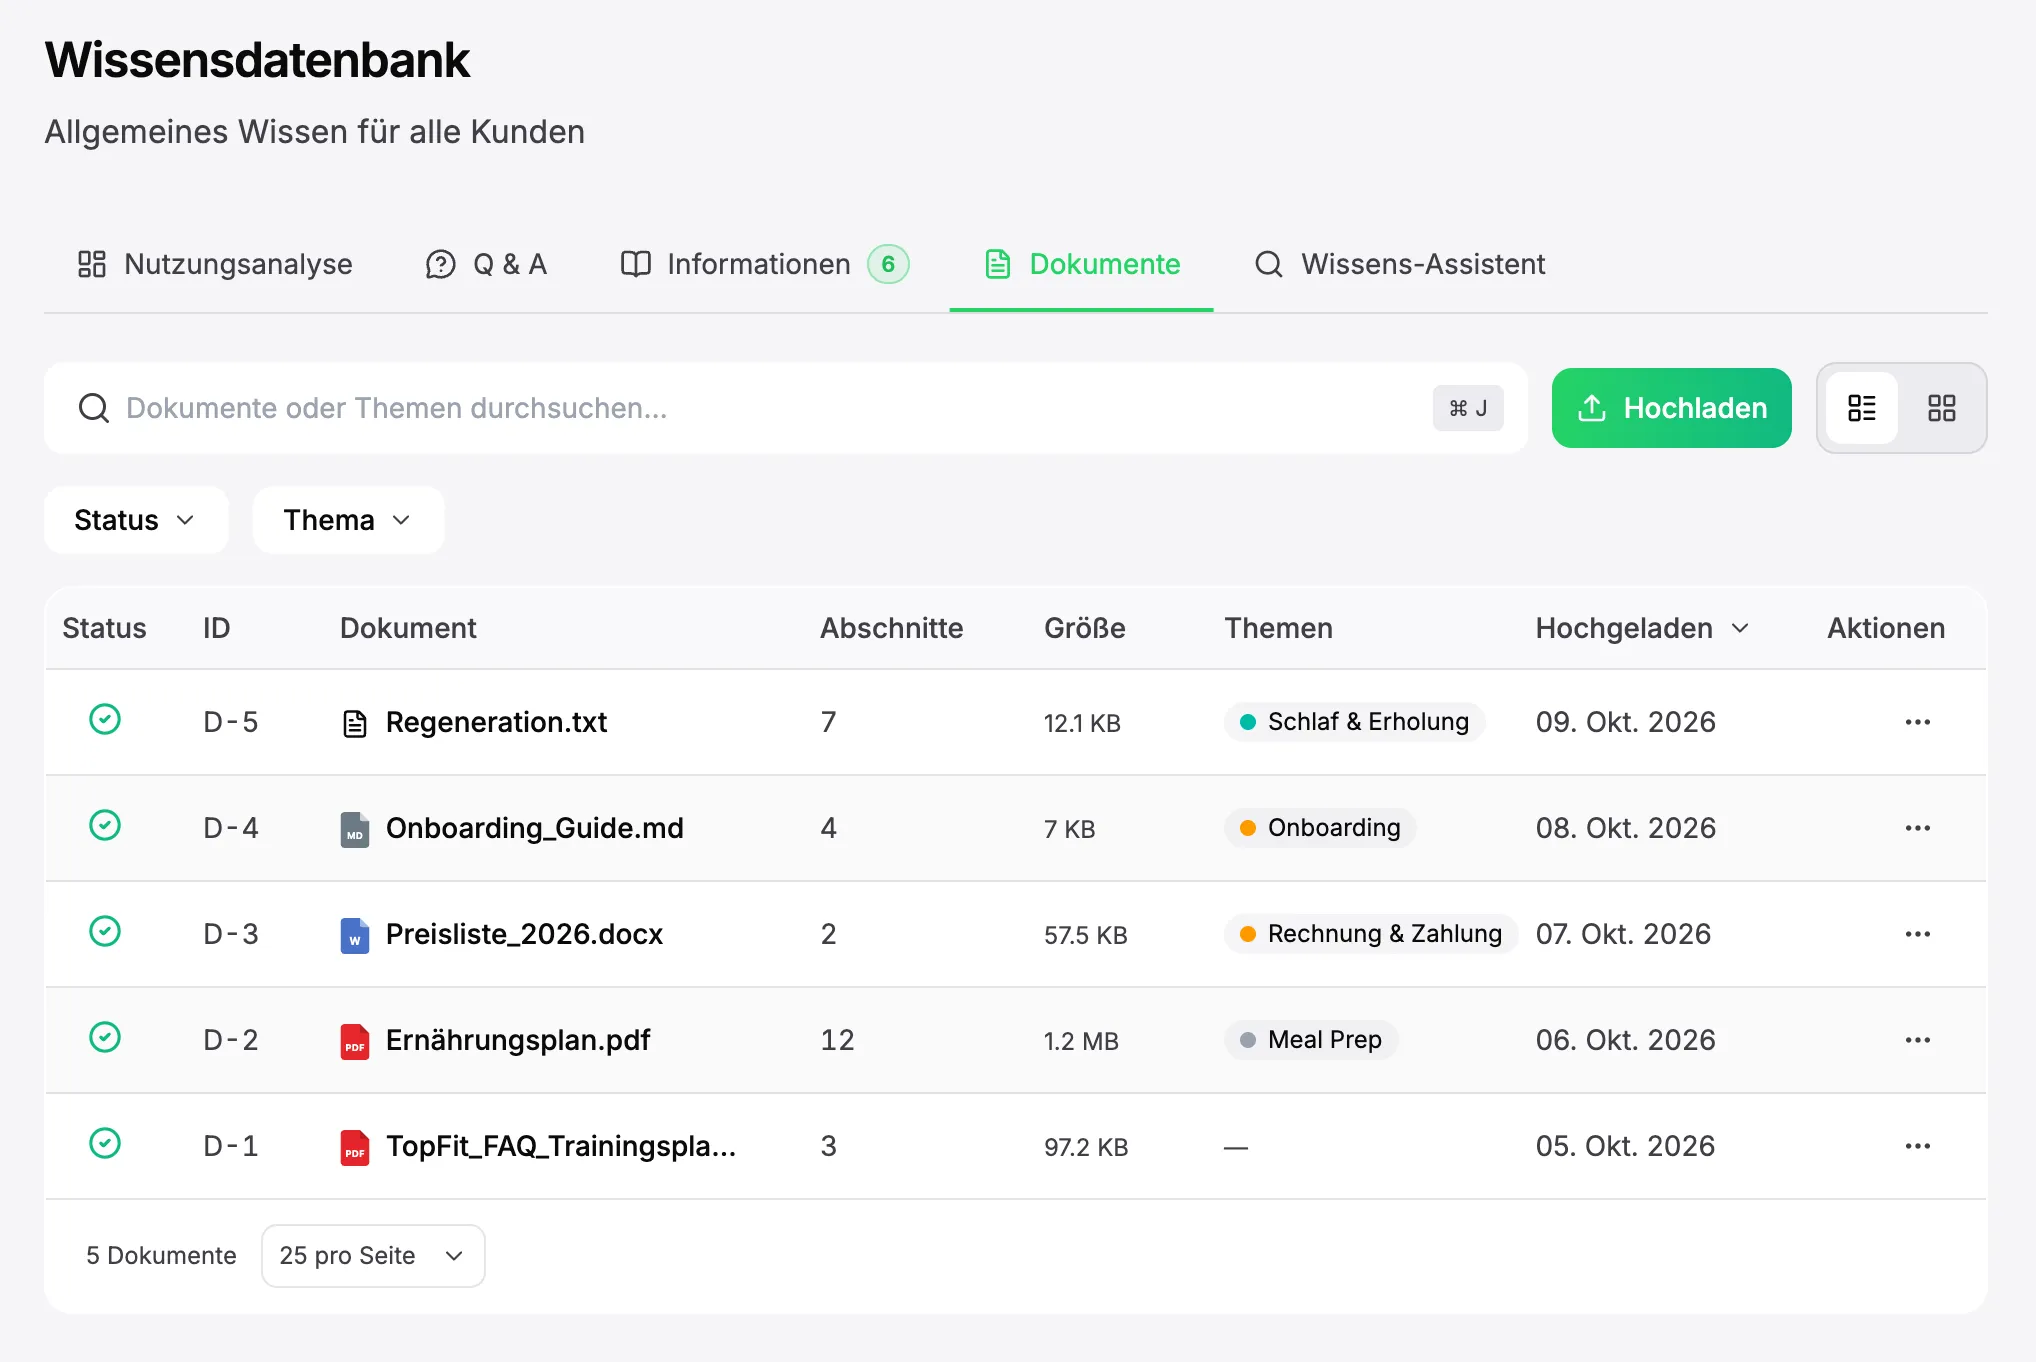The image size is (2036, 1362).
Task: Open the Nutzungsanalyse tab
Action: tap(215, 264)
